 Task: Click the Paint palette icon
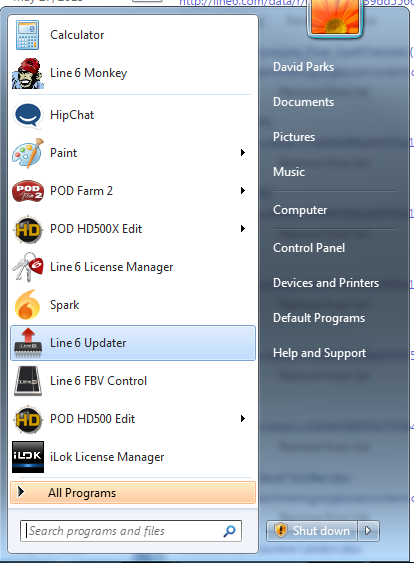pos(28,153)
